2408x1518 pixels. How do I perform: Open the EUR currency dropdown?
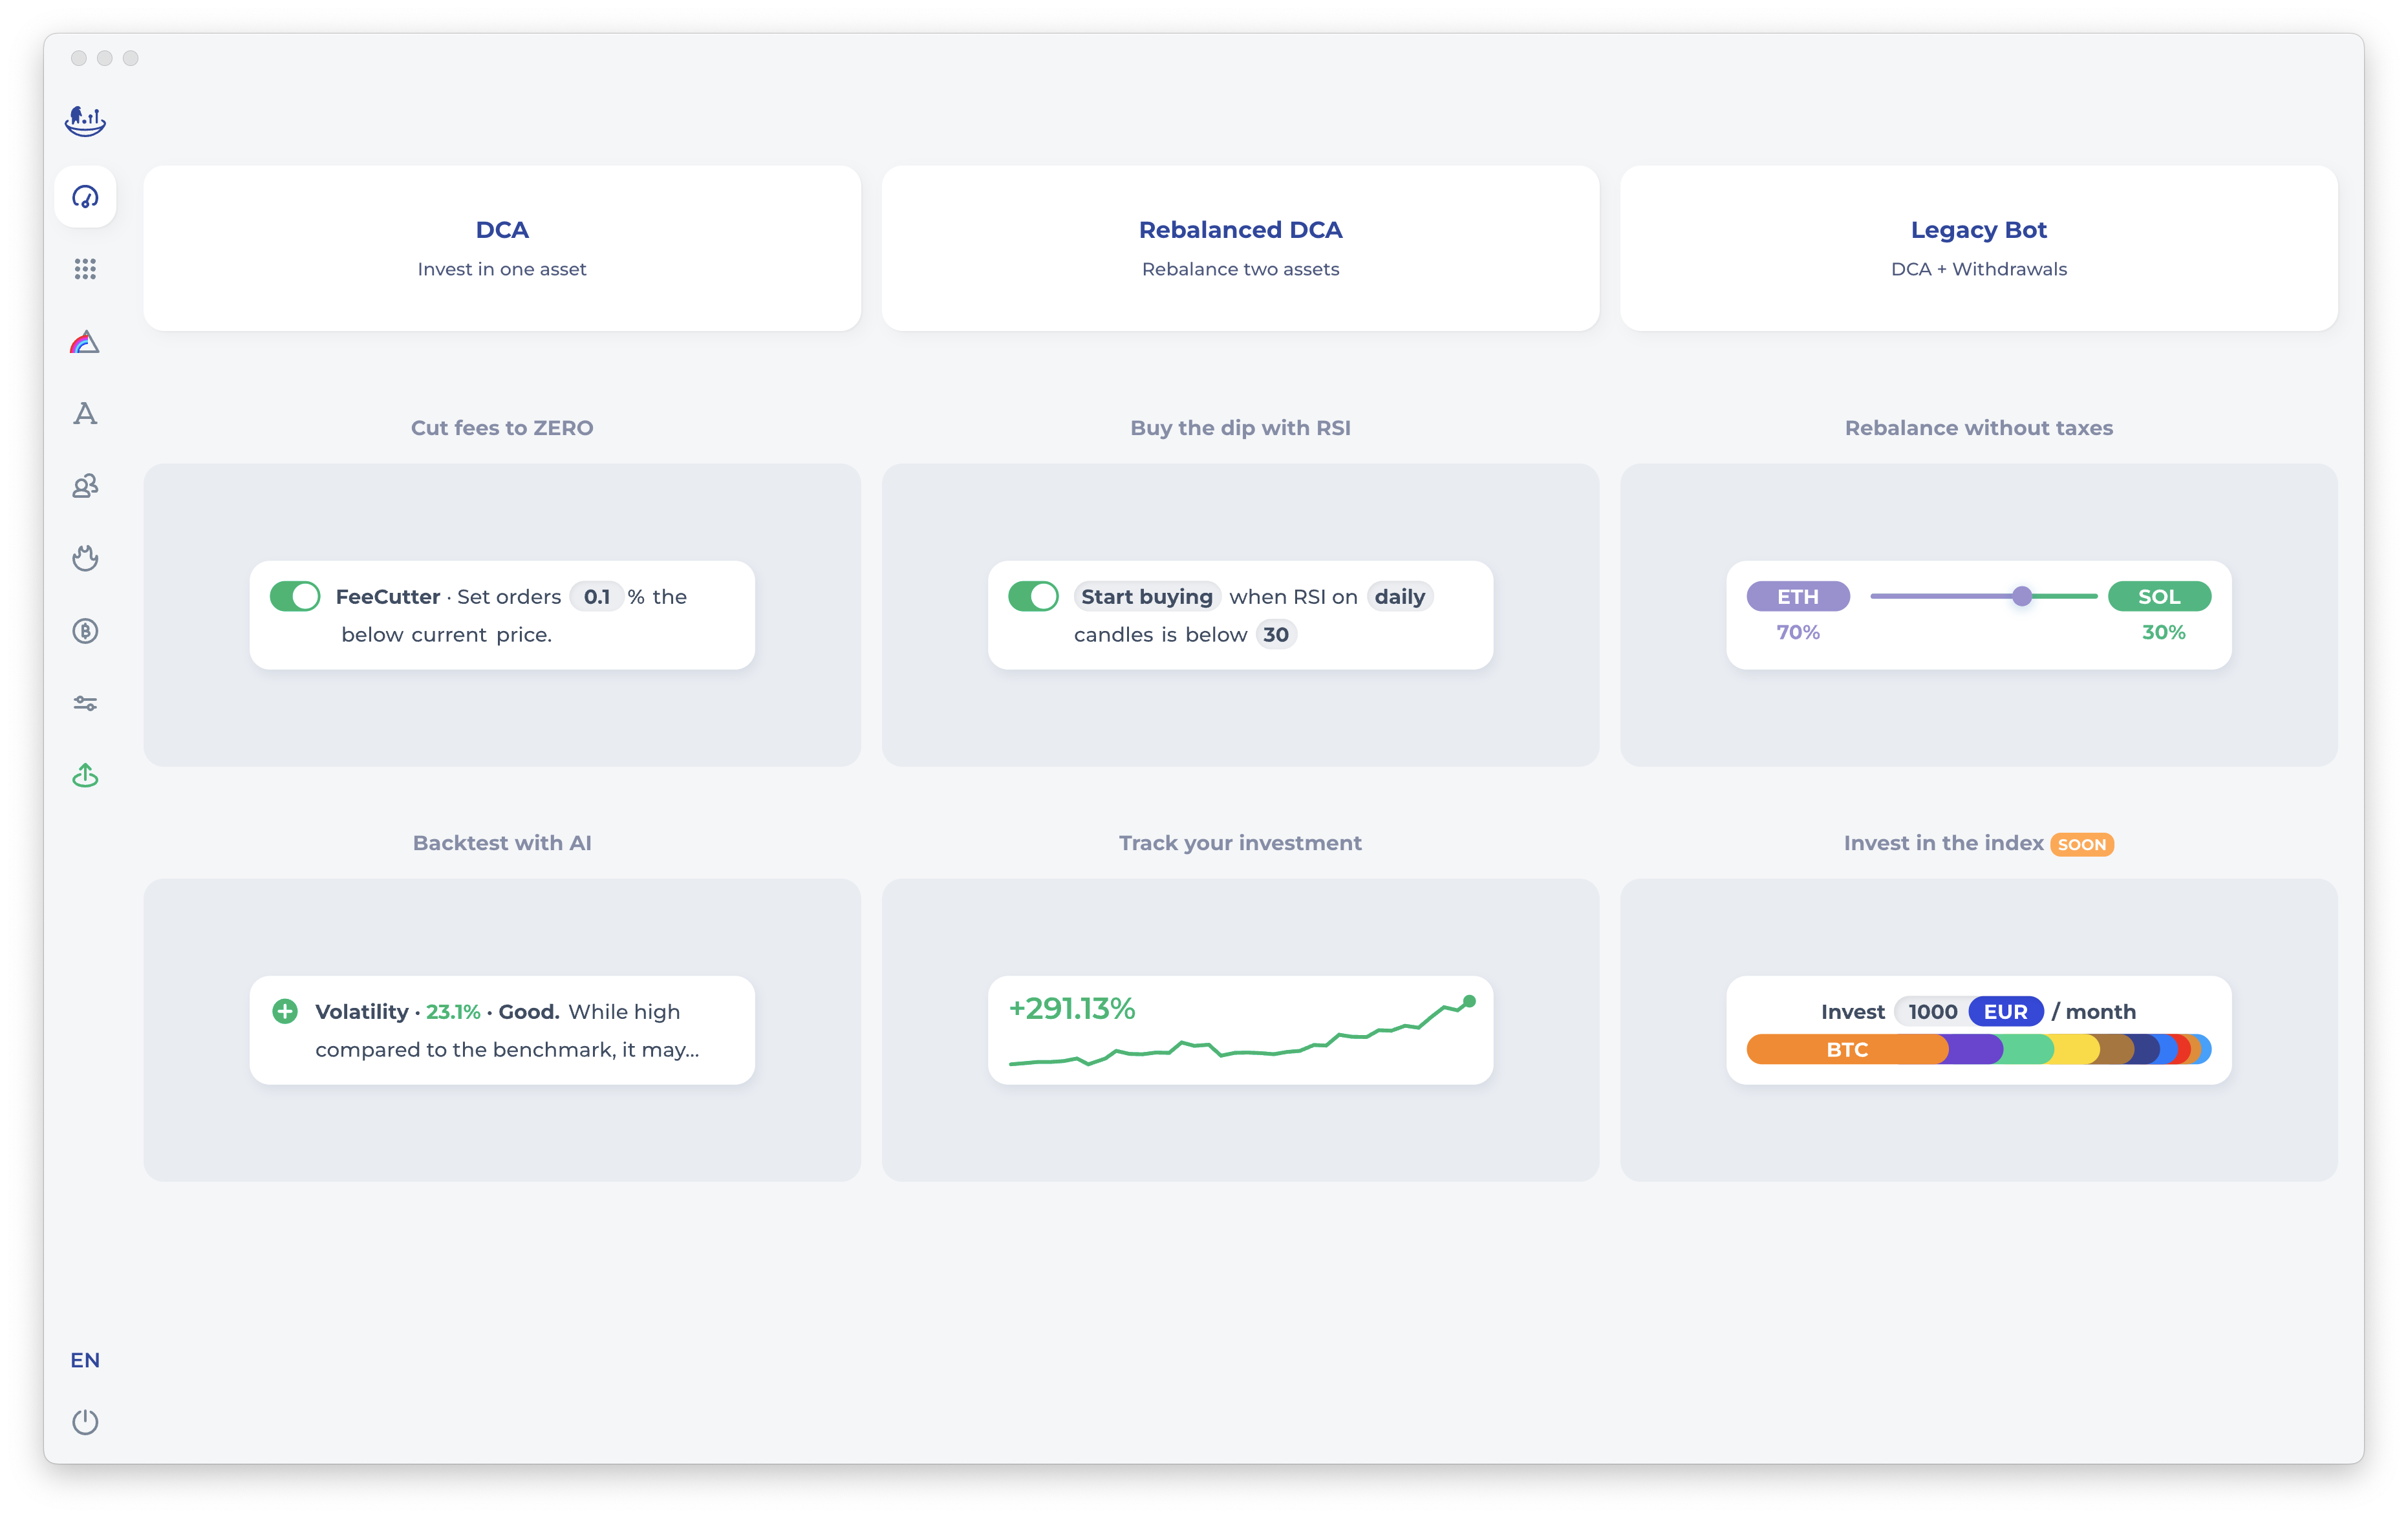tap(2005, 1011)
